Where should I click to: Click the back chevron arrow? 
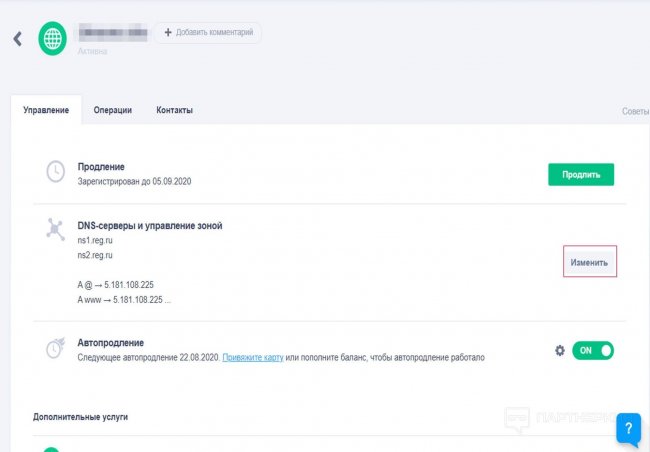17,39
